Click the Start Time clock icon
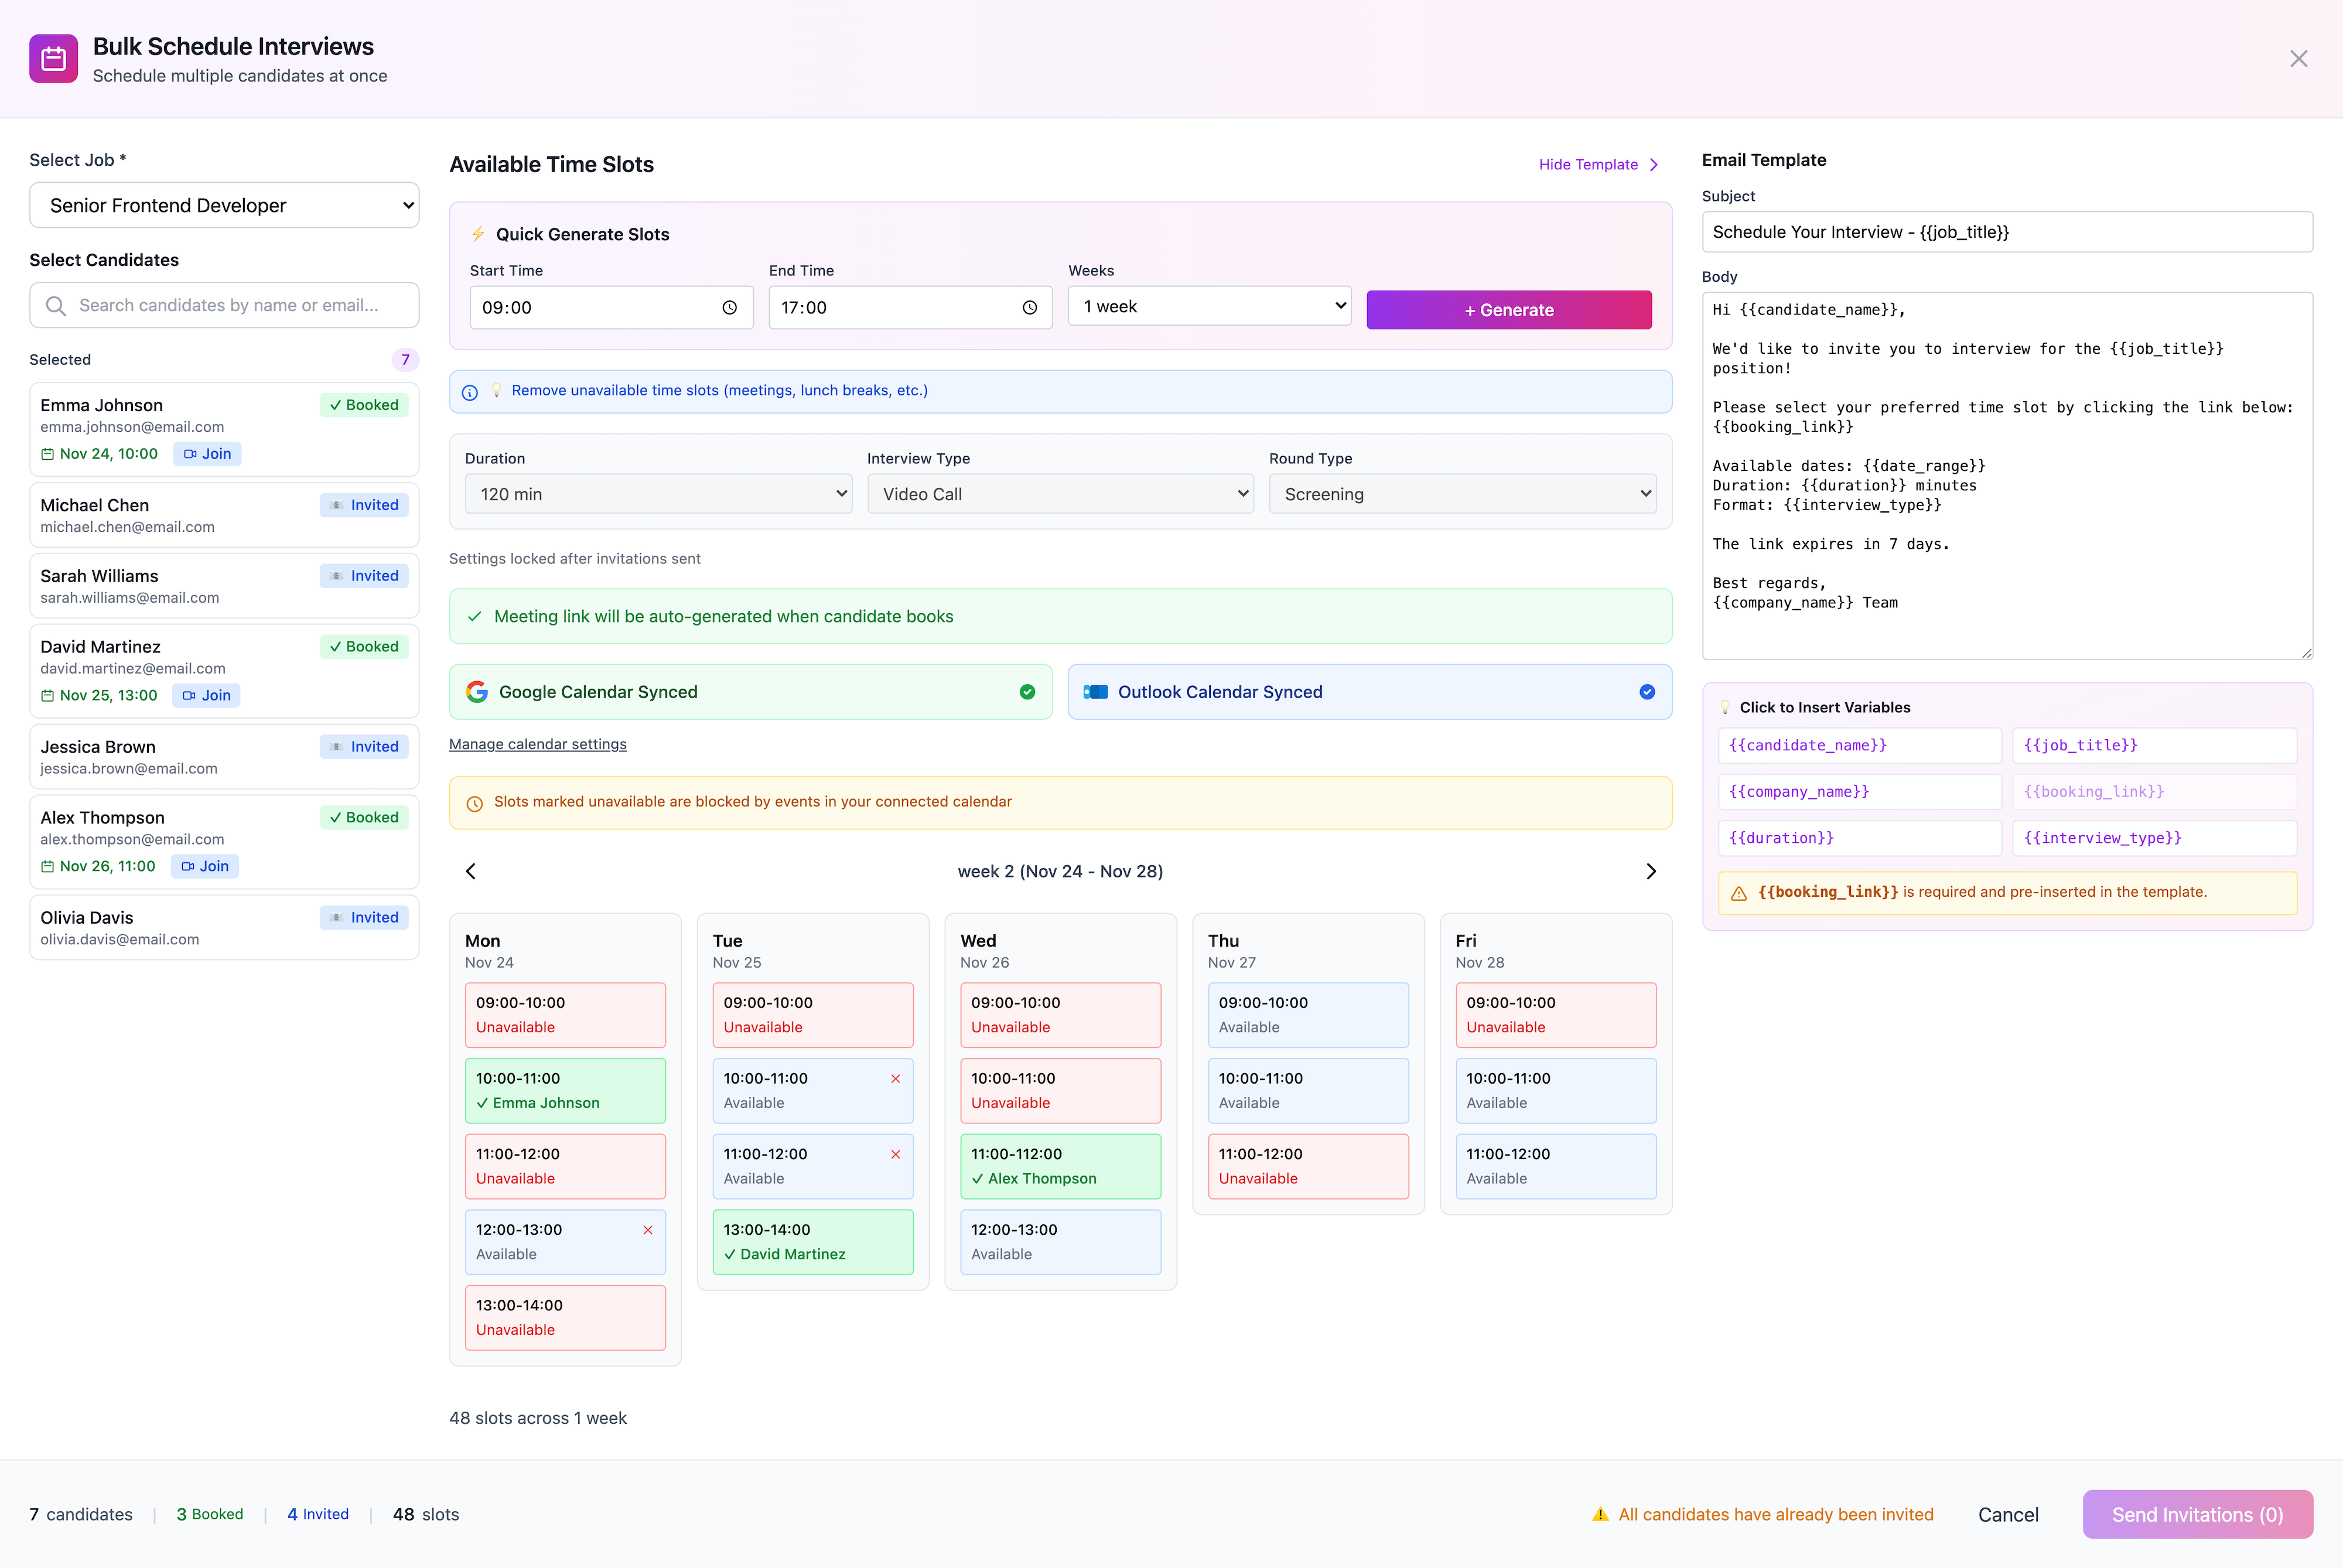 pyautogui.click(x=730, y=308)
